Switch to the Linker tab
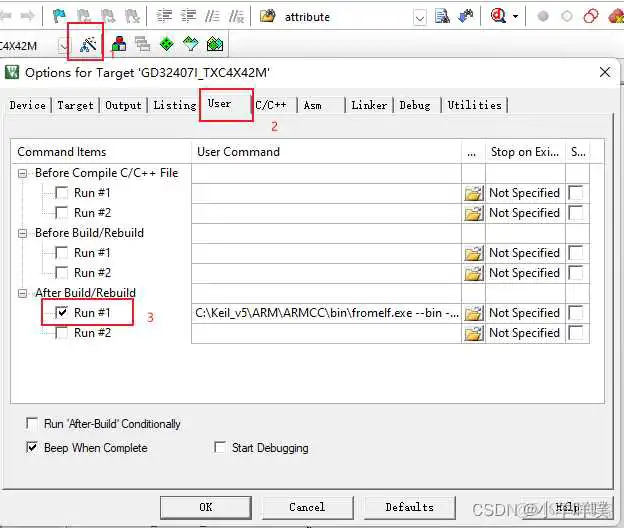Screen dimensions: 624x528 pos(369,105)
